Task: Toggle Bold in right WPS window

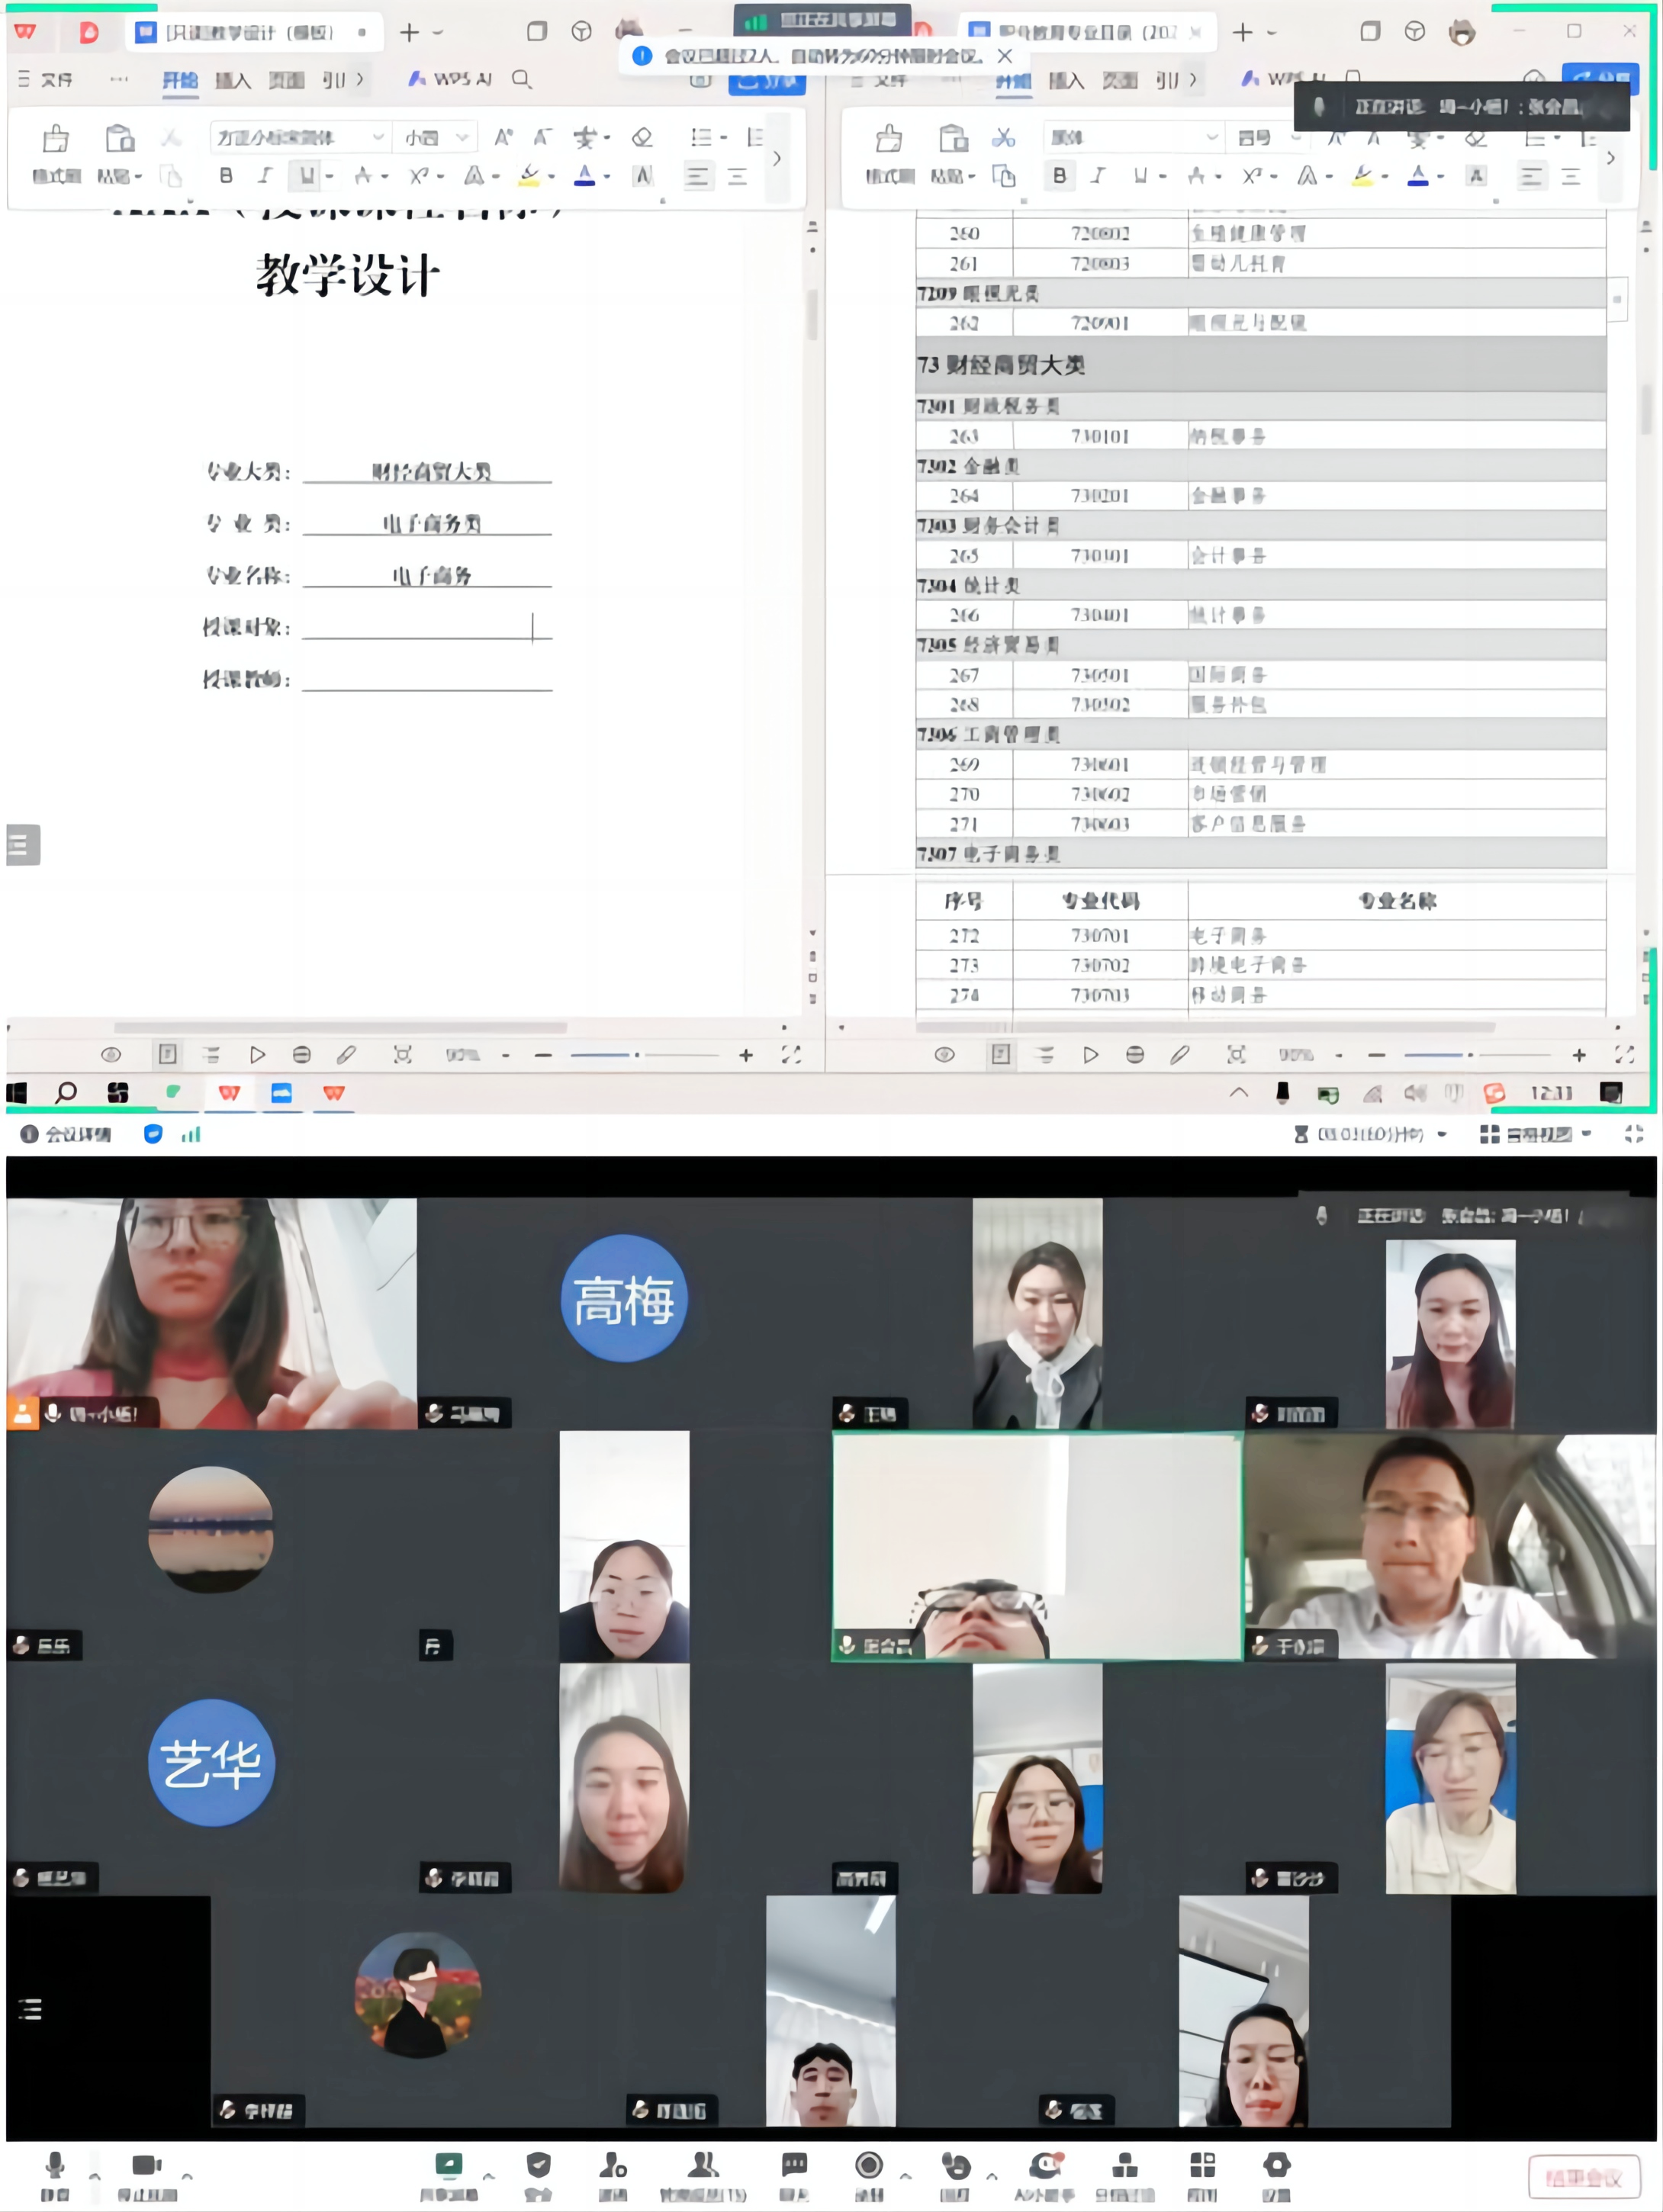Action: point(1059,176)
